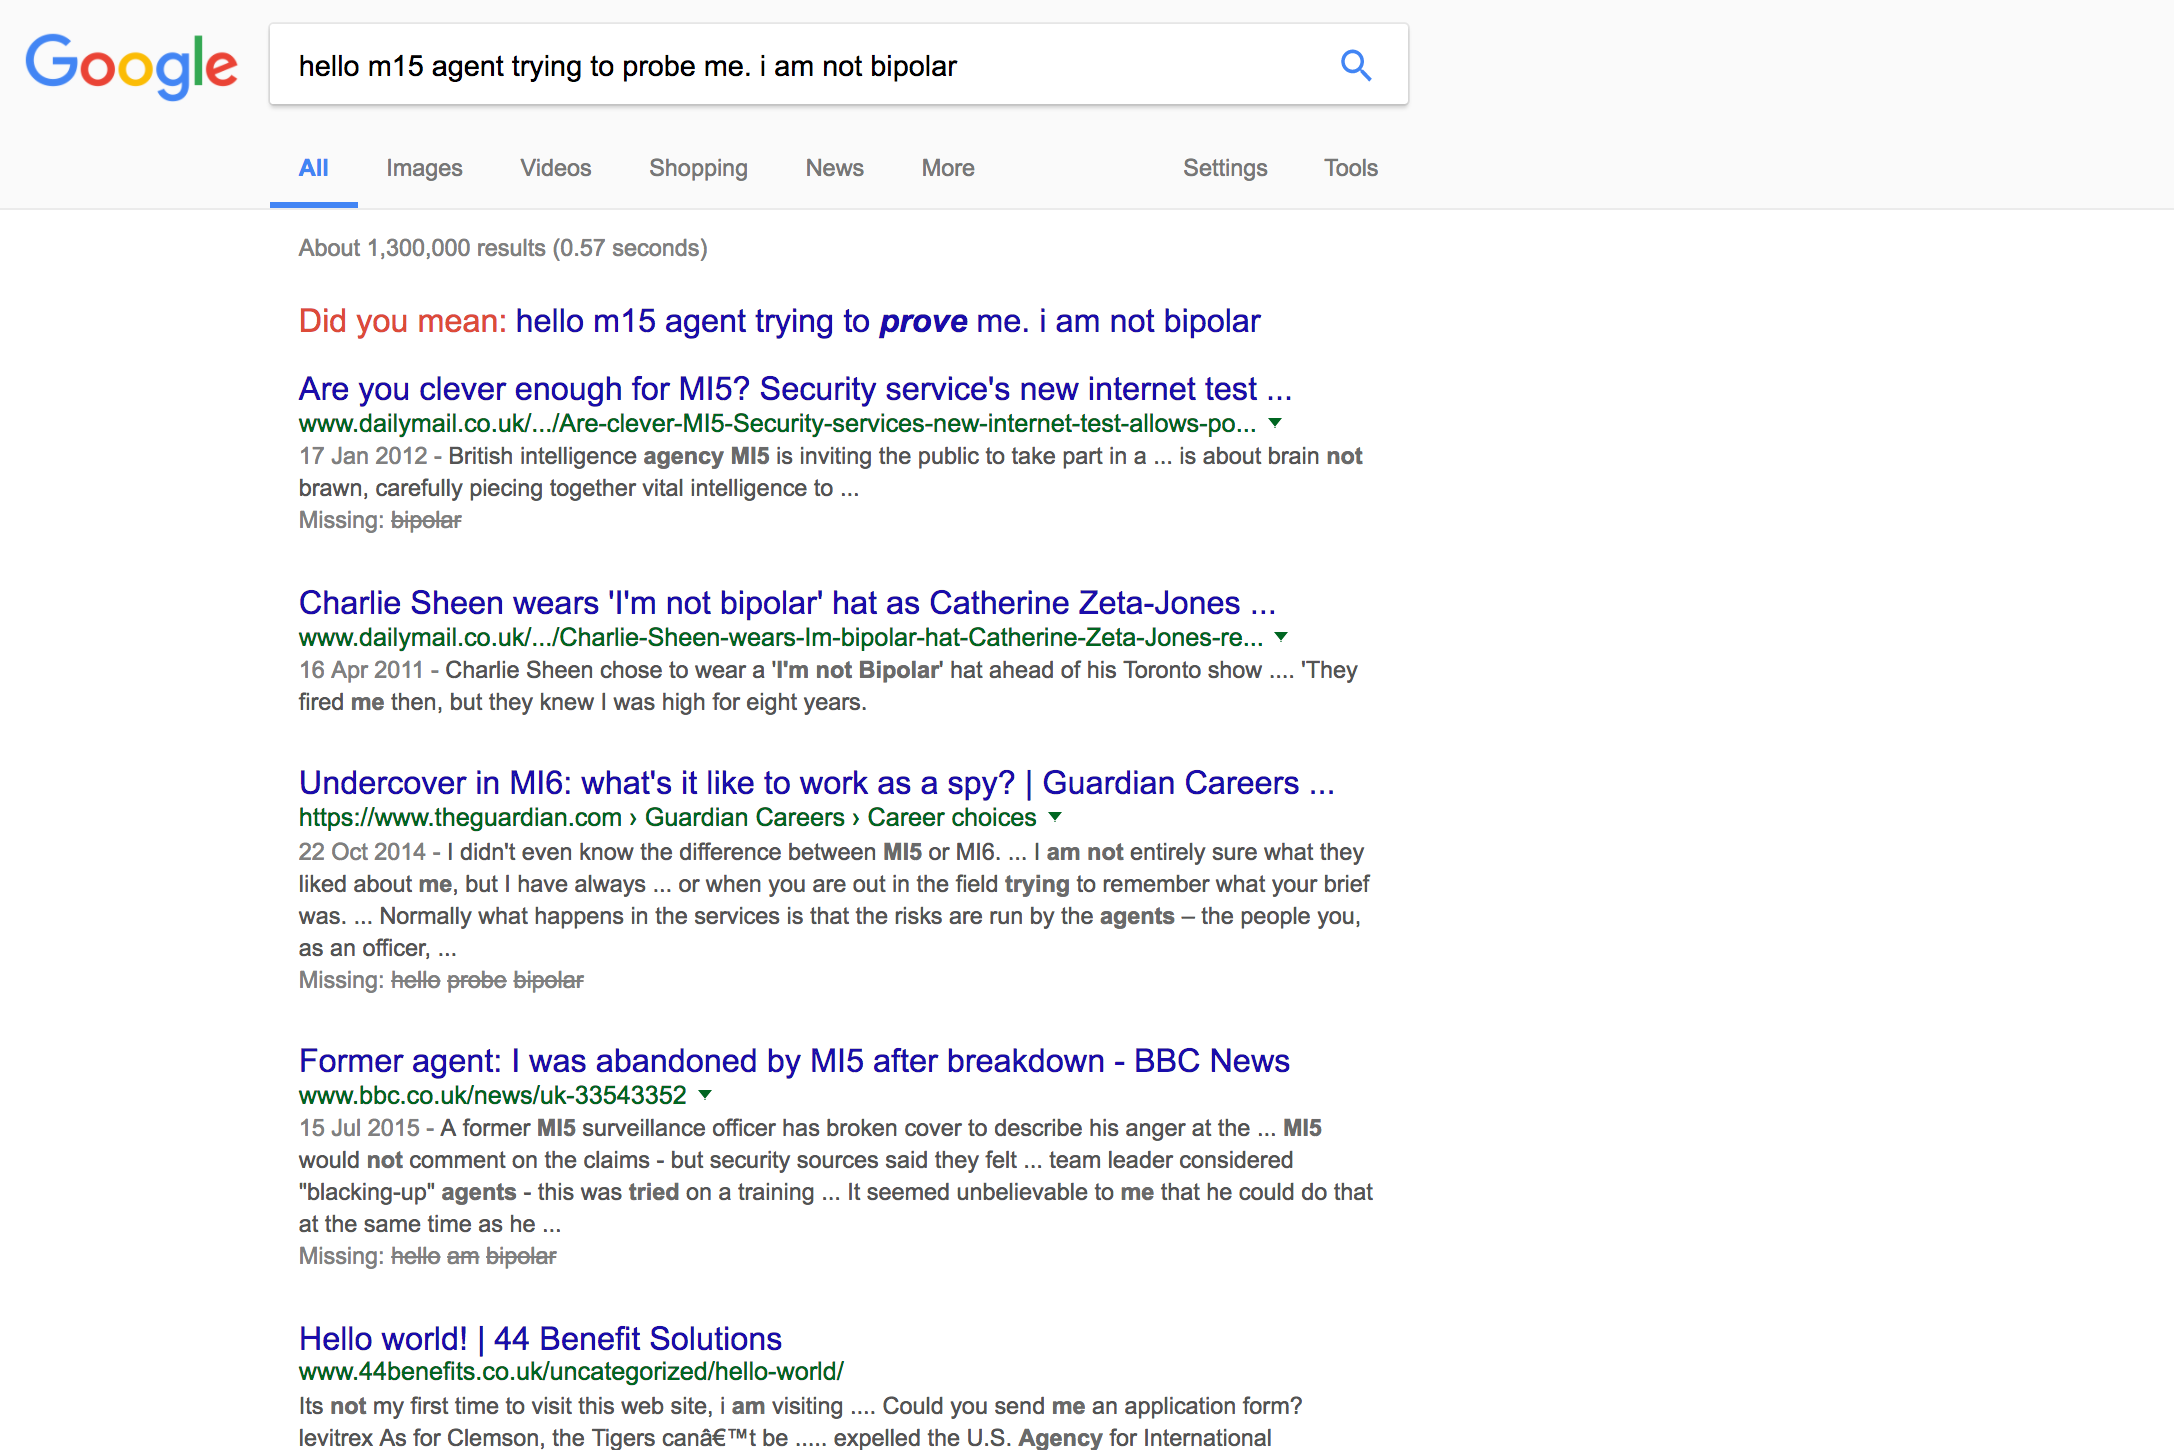Click 'Missing: bipolar' under the MI5 test result
Image resolution: width=2174 pixels, height=1450 pixels.
tap(380, 520)
